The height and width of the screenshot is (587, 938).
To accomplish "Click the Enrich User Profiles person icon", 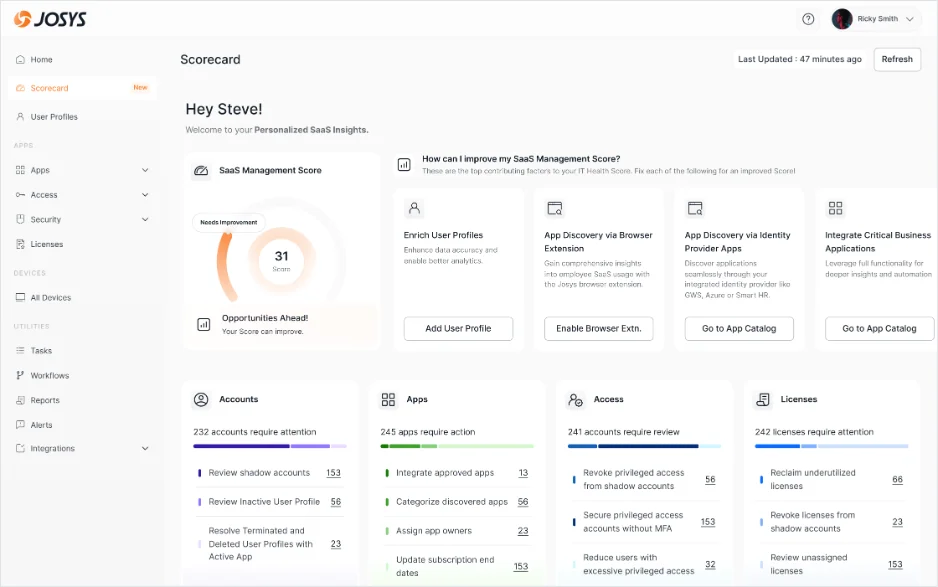I will click(x=414, y=208).
